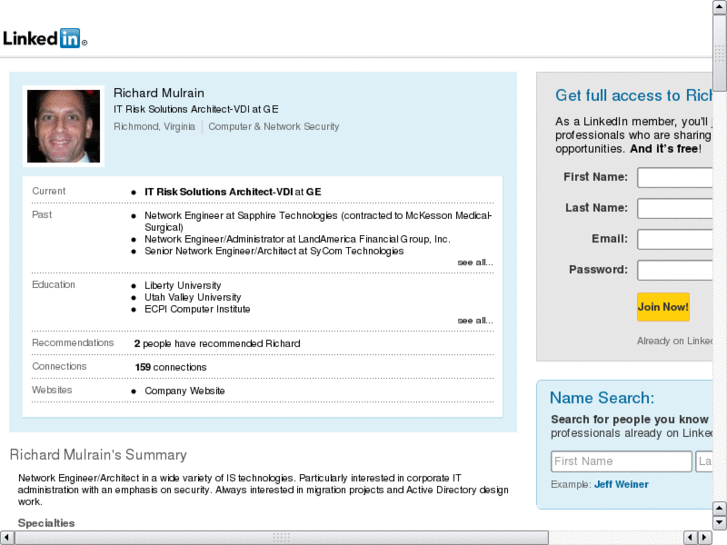The height and width of the screenshot is (545, 727).
Task: Focus the Password signup field
Action: (675, 270)
